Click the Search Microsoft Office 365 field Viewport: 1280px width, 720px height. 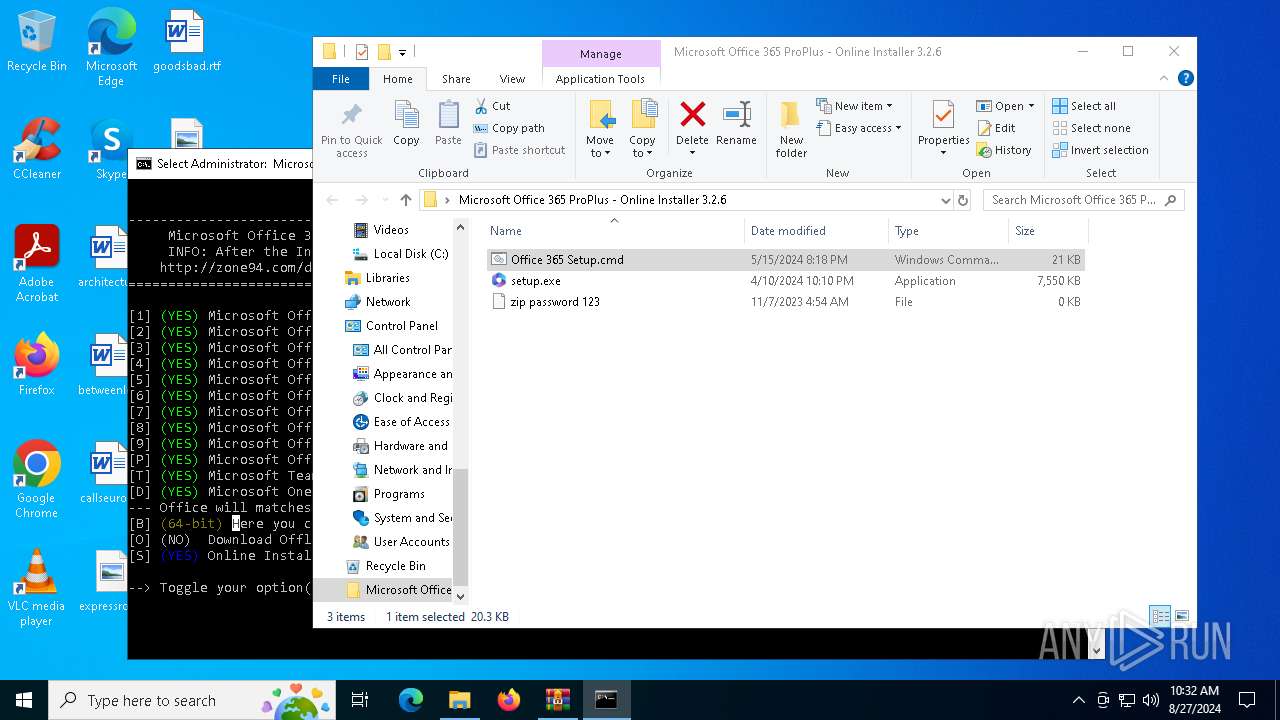pos(1084,200)
